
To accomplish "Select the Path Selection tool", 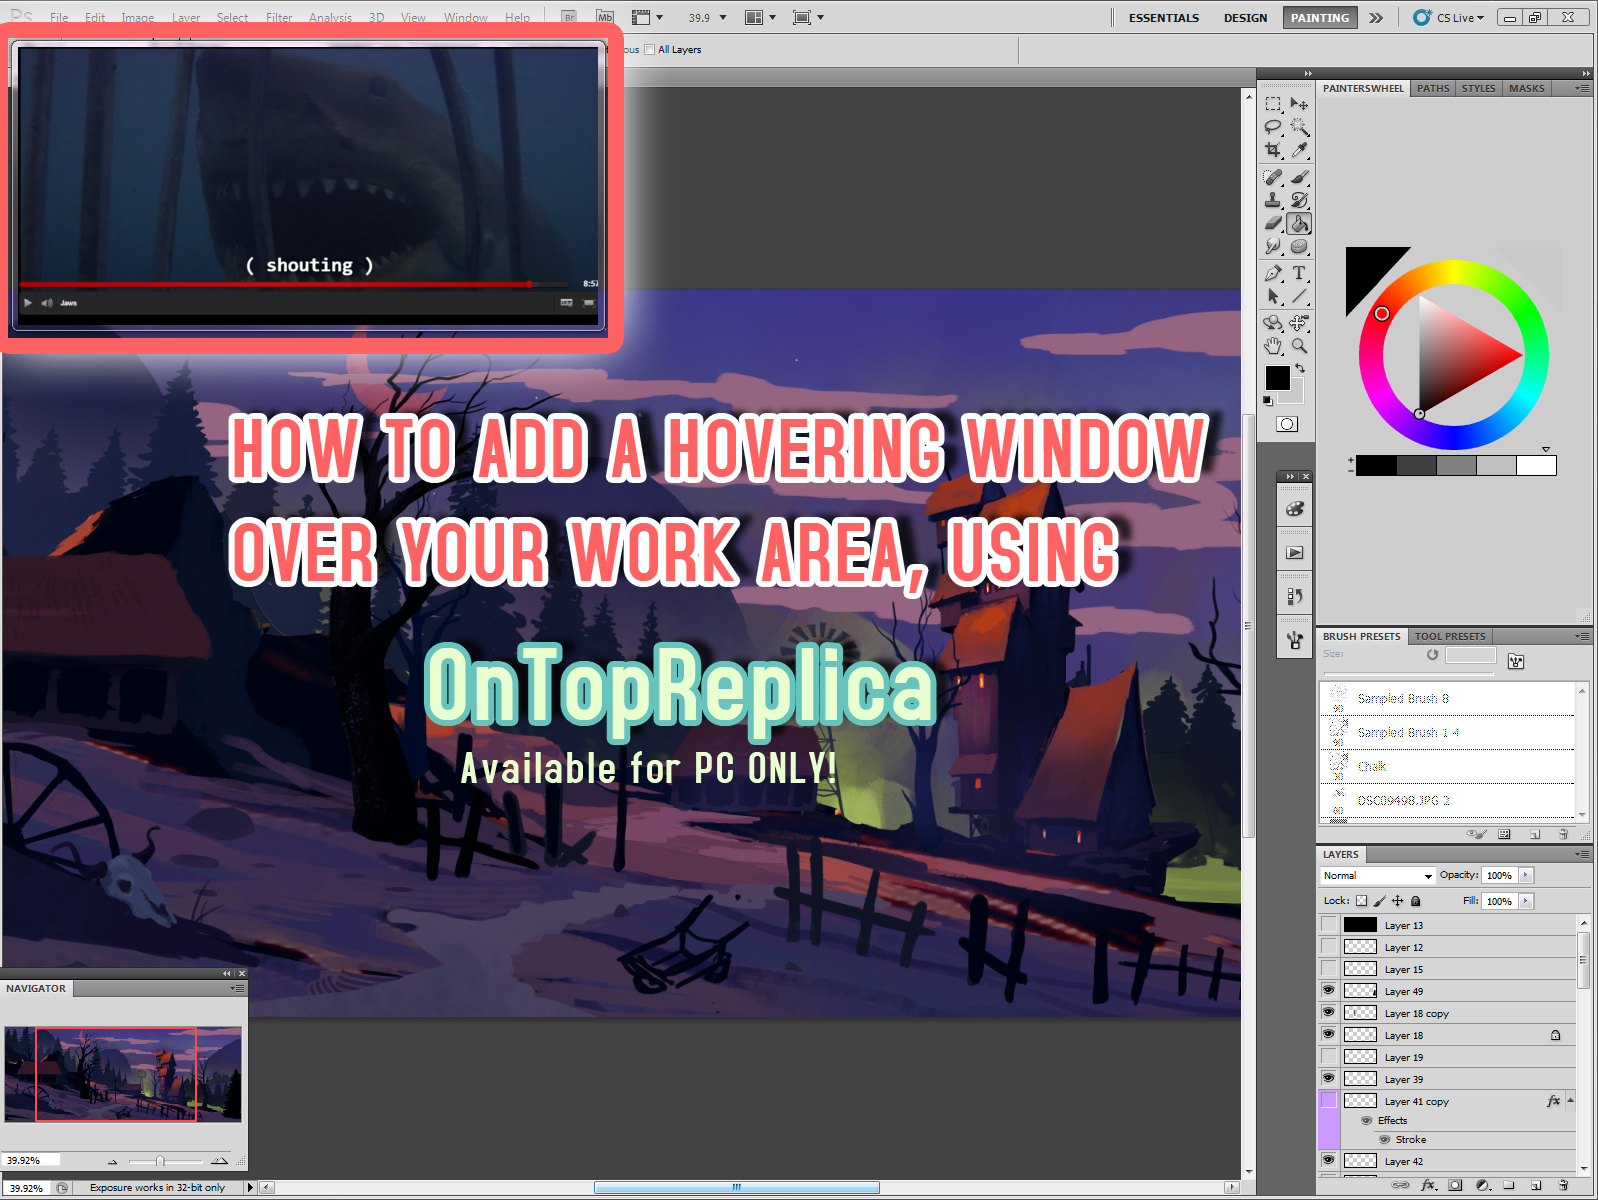I will 1273,296.
